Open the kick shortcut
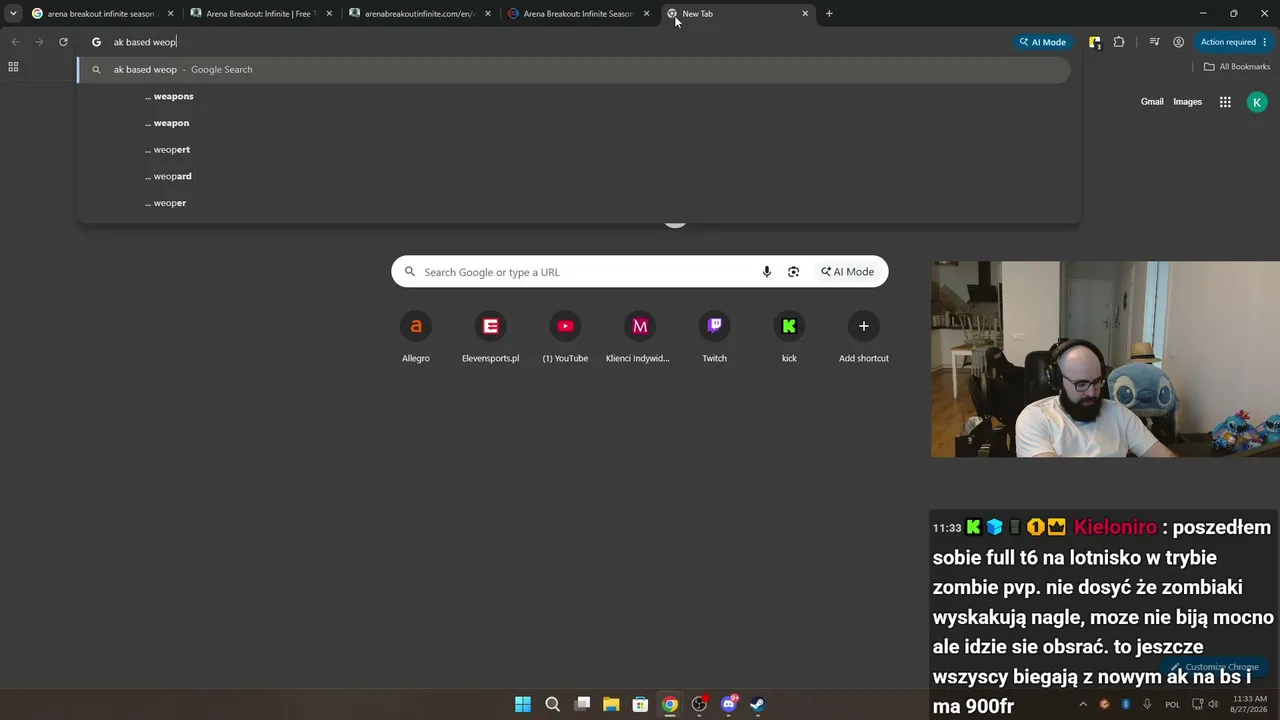Screen dimensions: 1280x720 click(x=789, y=337)
